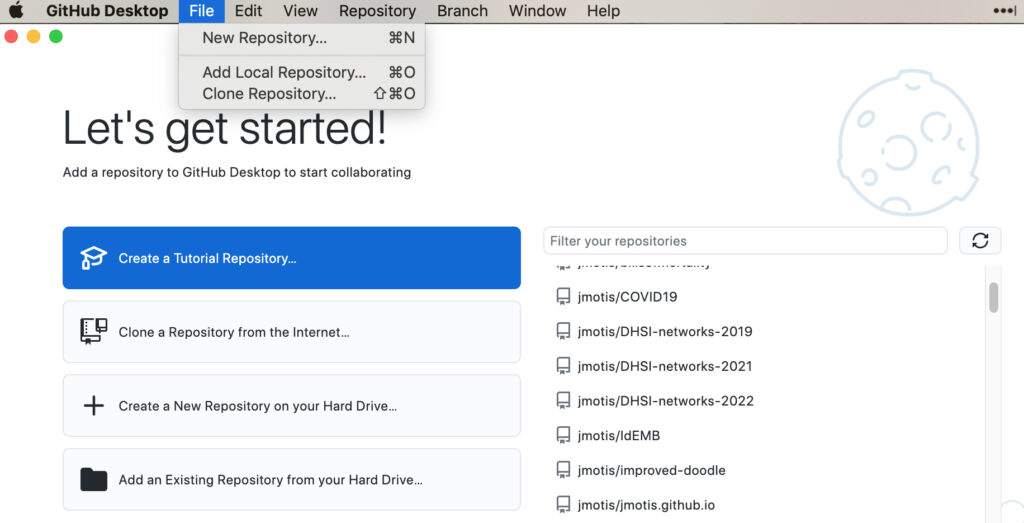Open the Help menu
Viewport: 1024px width, 523px height.
pos(603,10)
